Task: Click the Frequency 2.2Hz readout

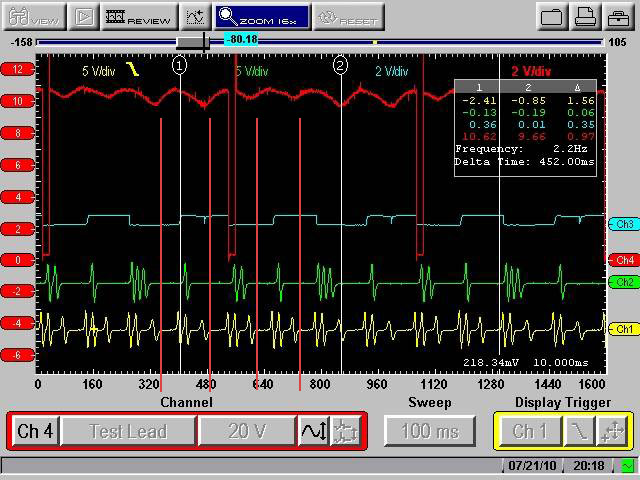Action: coord(522,149)
